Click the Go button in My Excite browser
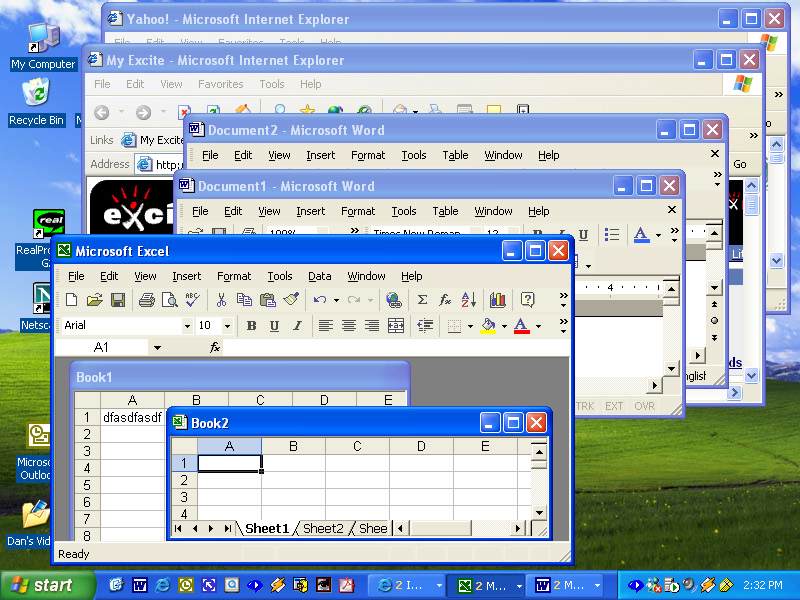This screenshot has height=600, width=800. click(x=740, y=164)
